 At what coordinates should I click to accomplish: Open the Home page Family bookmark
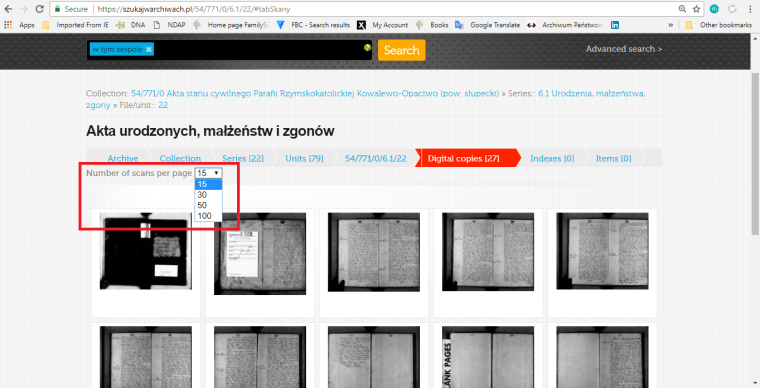(231, 25)
